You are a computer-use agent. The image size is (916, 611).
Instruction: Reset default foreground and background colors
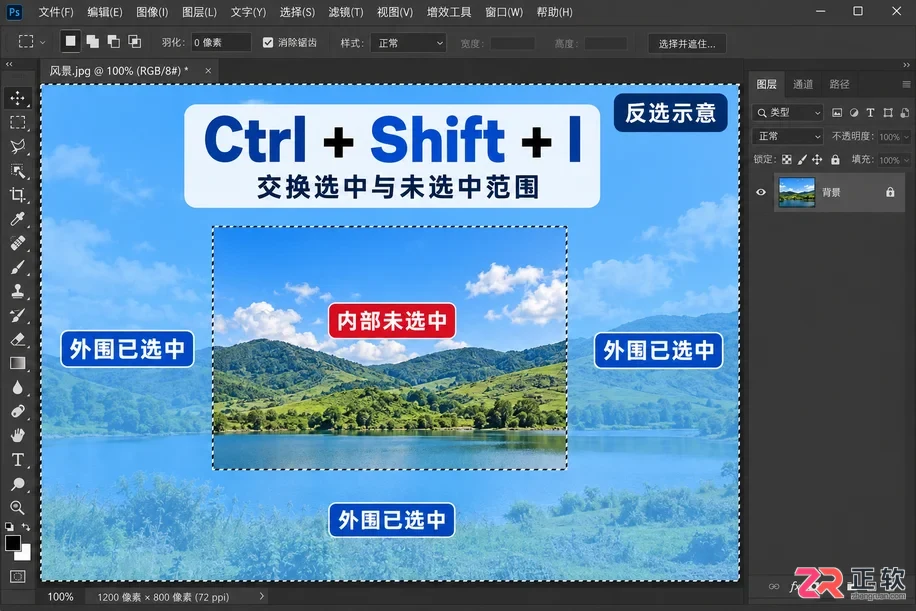coord(9,527)
